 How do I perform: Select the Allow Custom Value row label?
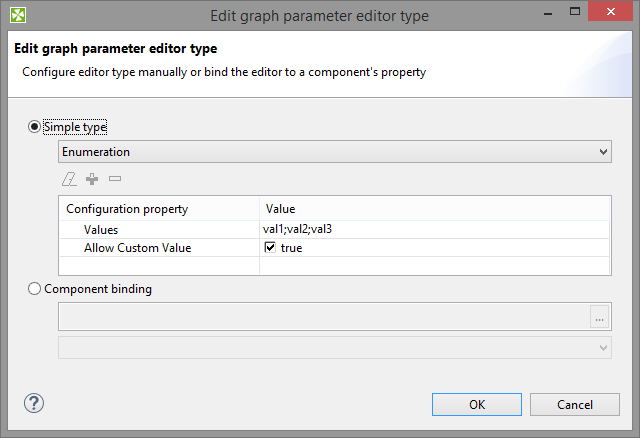(137, 247)
